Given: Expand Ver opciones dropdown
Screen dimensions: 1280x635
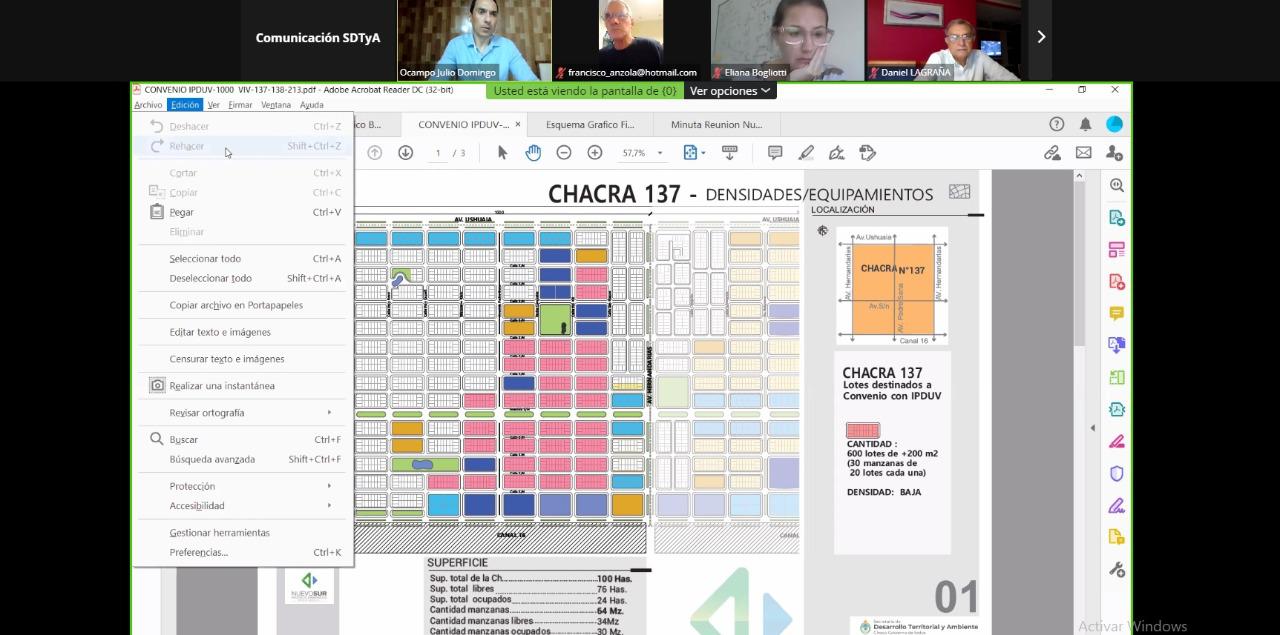Looking at the screenshot, I should tap(730, 91).
